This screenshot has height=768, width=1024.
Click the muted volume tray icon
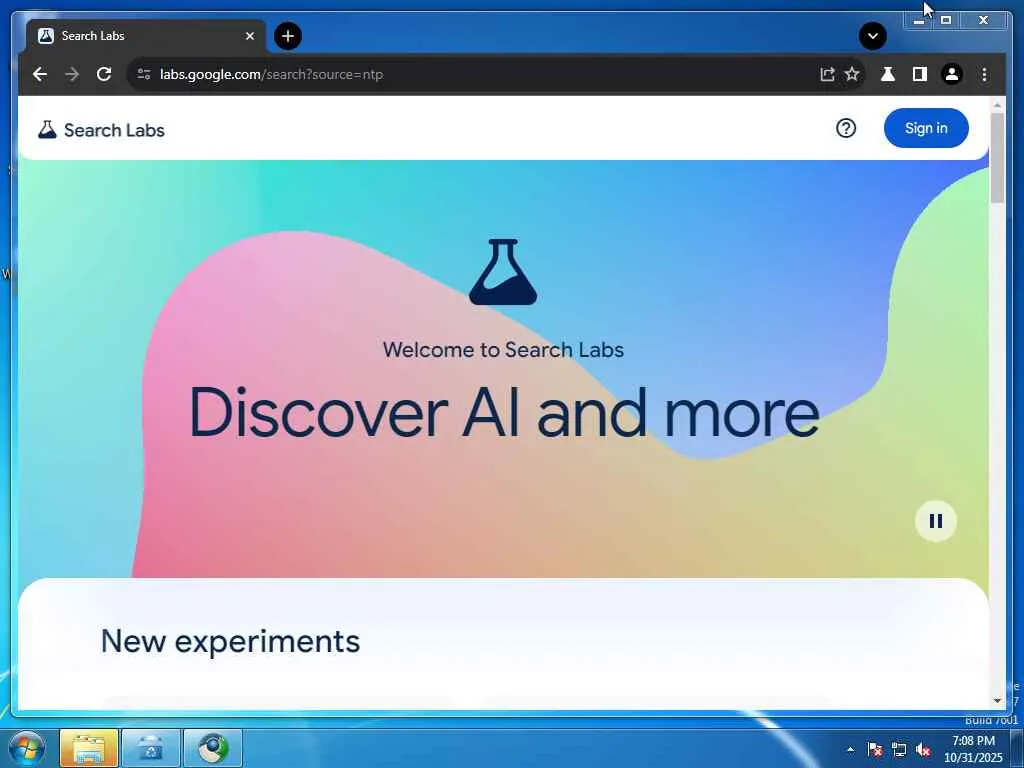923,749
